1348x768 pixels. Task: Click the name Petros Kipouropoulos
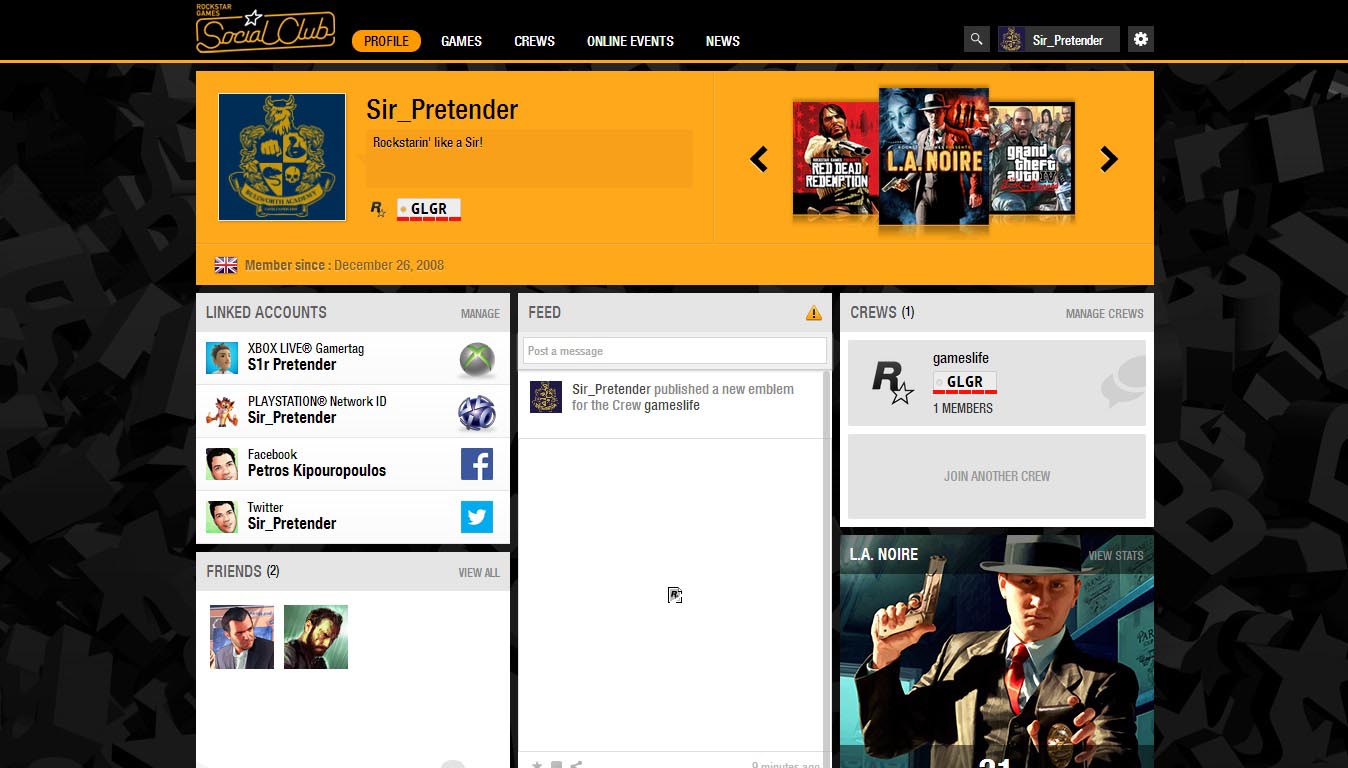[317, 471]
